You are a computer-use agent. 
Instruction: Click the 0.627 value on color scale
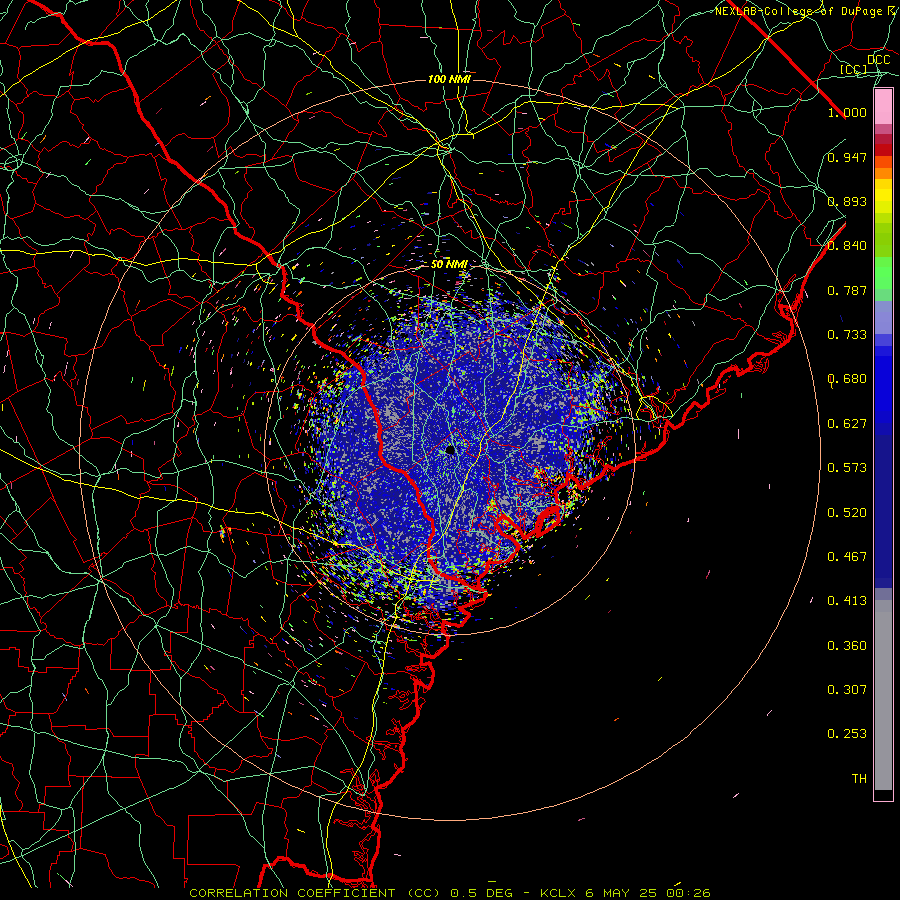click(847, 424)
